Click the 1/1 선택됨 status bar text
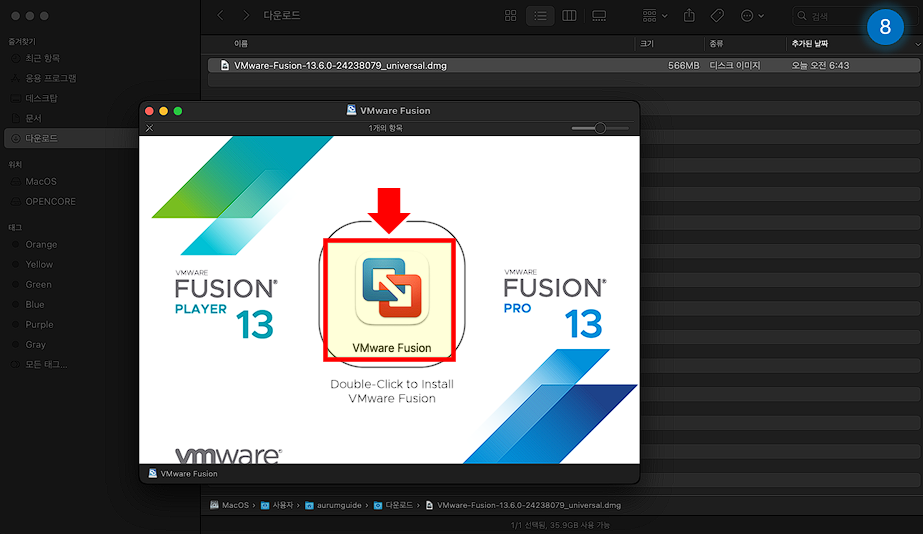This screenshot has width=923, height=534. click(560, 525)
